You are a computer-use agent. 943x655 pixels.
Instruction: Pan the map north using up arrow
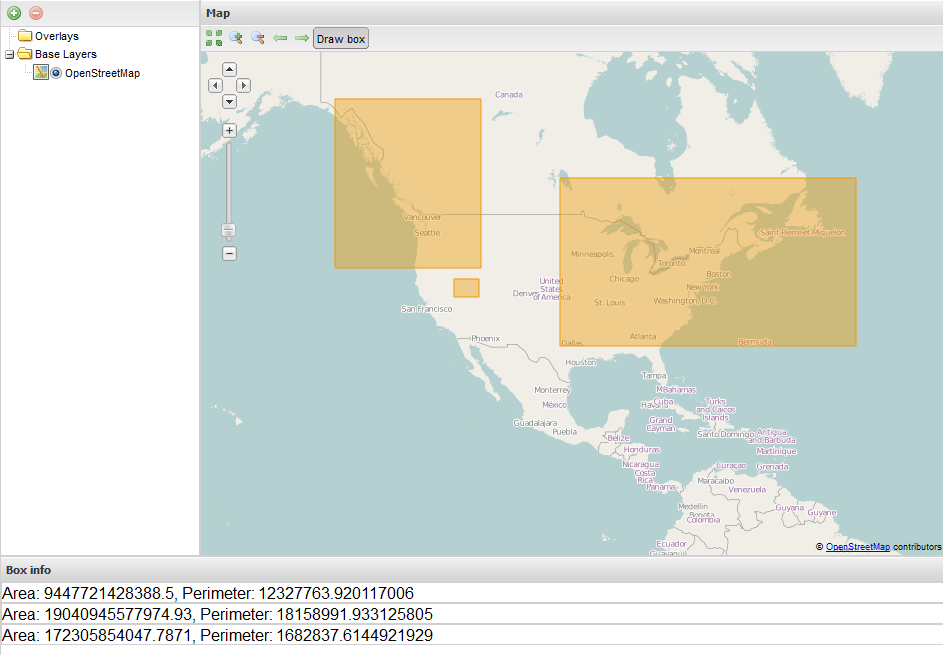coord(229,68)
